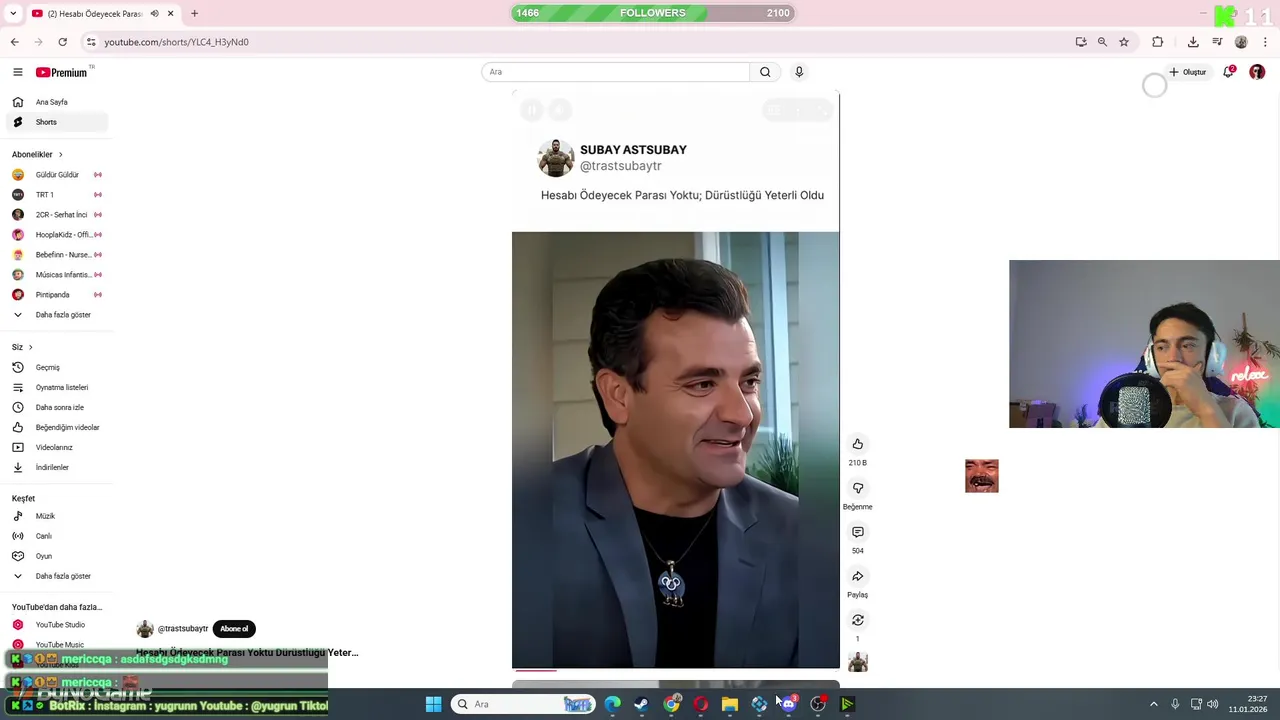Open Güldür Güldür subscription channel
The width and height of the screenshot is (1280, 720).
tap(56, 175)
